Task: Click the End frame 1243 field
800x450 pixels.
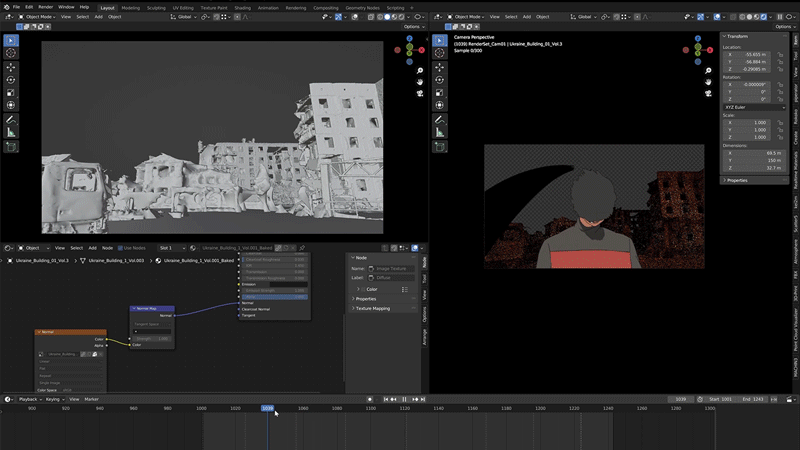Action: [x=753, y=399]
